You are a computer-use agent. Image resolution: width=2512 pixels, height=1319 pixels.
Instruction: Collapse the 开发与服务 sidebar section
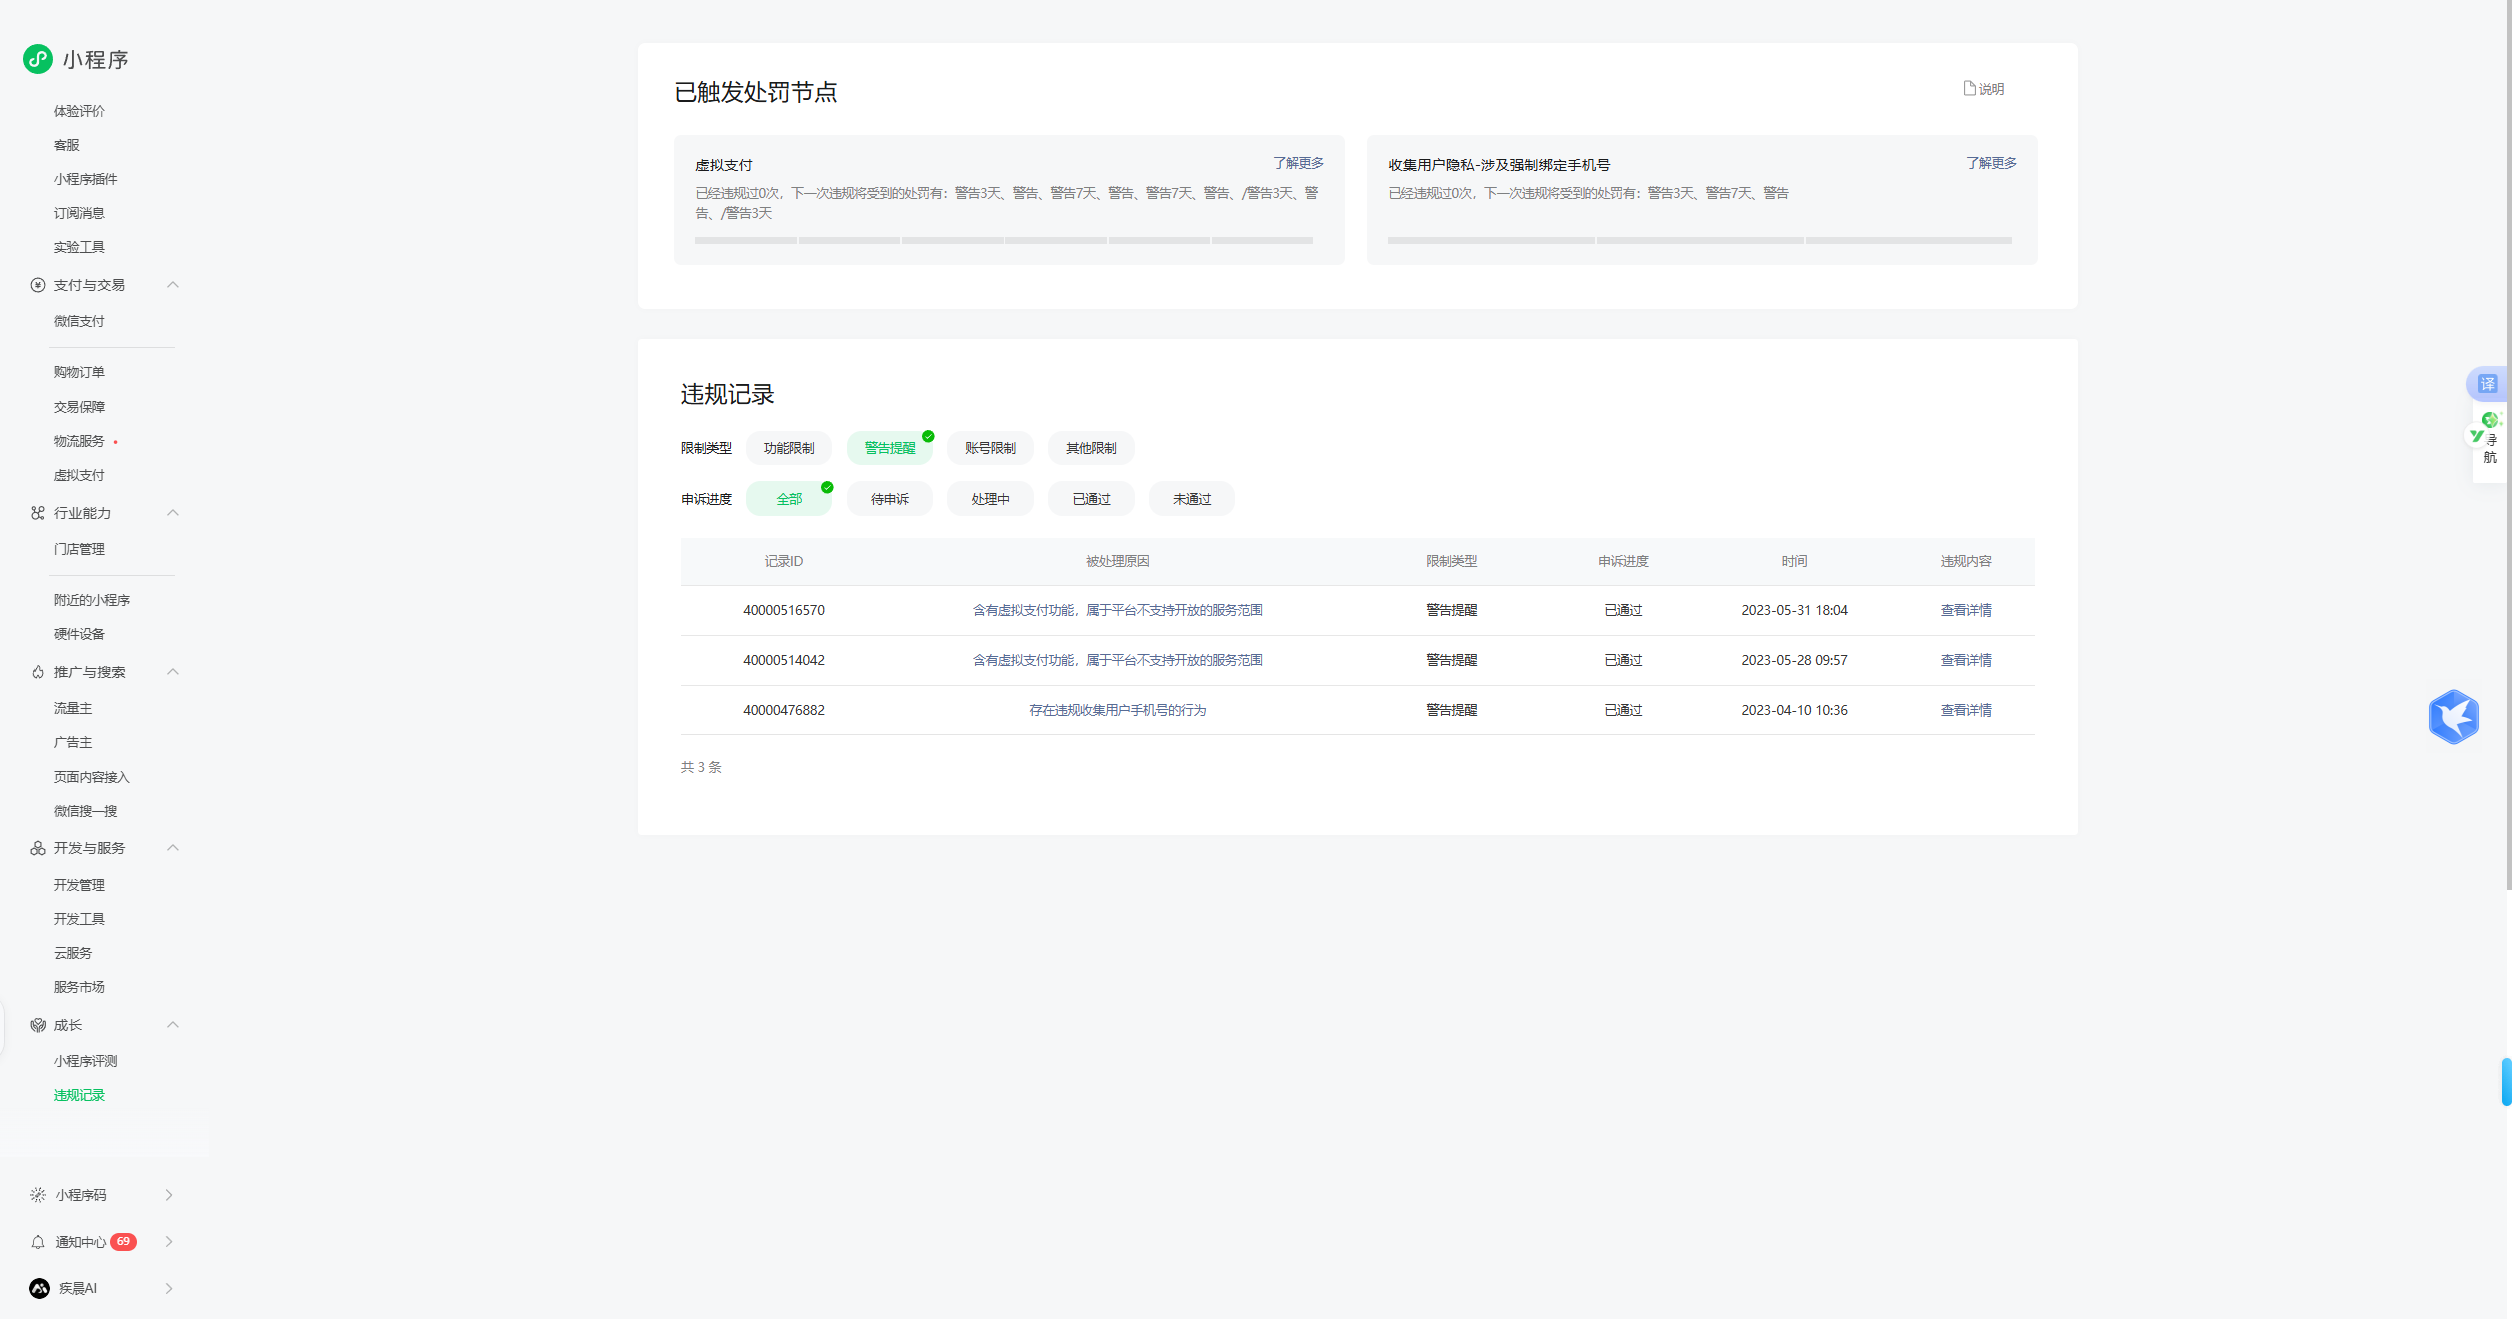coord(173,848)
